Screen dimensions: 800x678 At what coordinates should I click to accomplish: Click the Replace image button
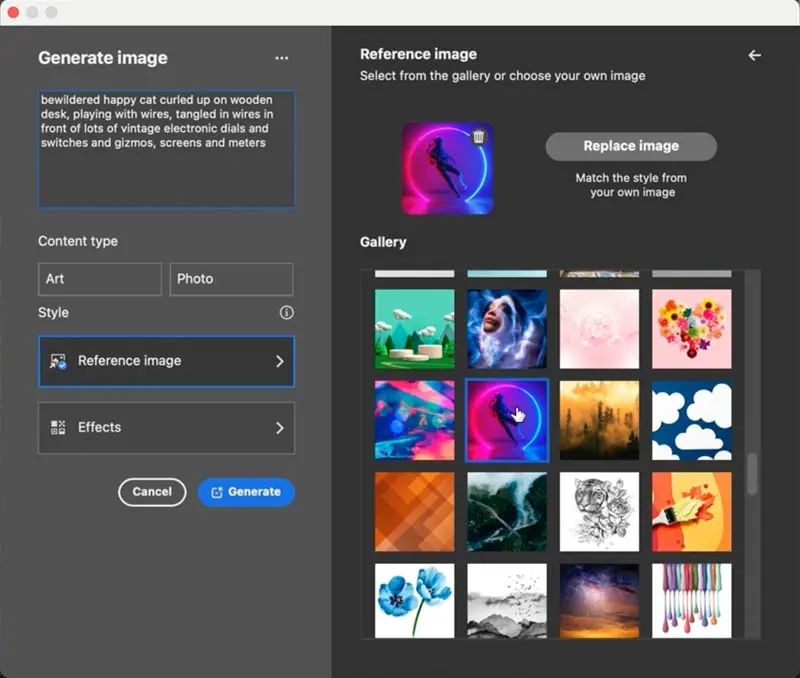point(631,146)
